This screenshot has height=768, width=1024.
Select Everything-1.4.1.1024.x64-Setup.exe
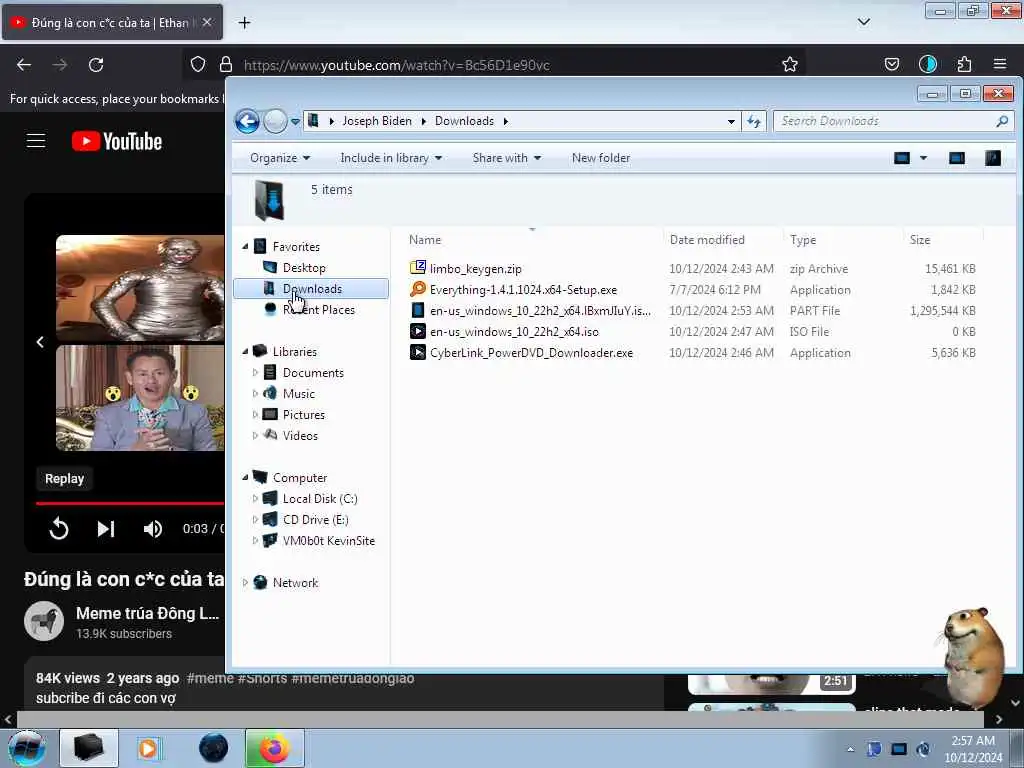click(x=523, y=289)
